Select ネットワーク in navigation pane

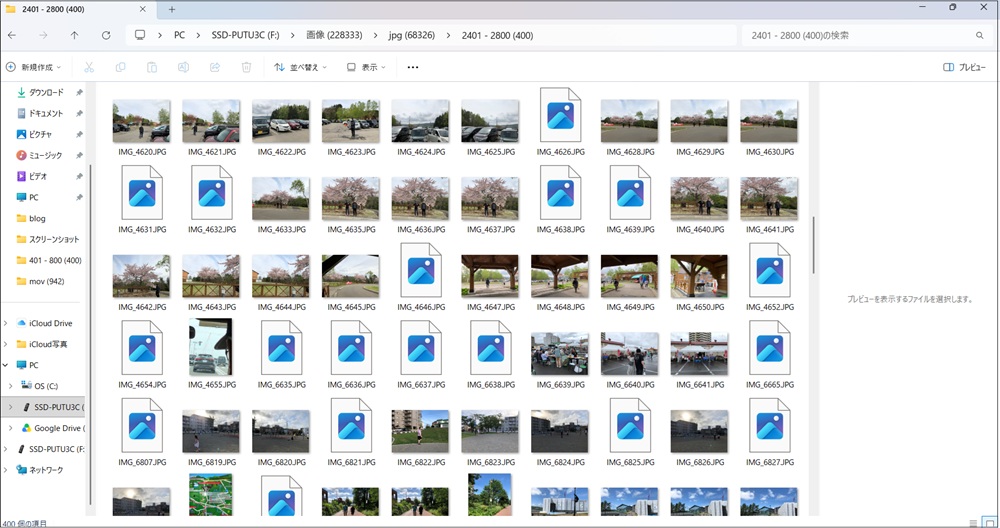pyautogui.click(x=40, y=470)
